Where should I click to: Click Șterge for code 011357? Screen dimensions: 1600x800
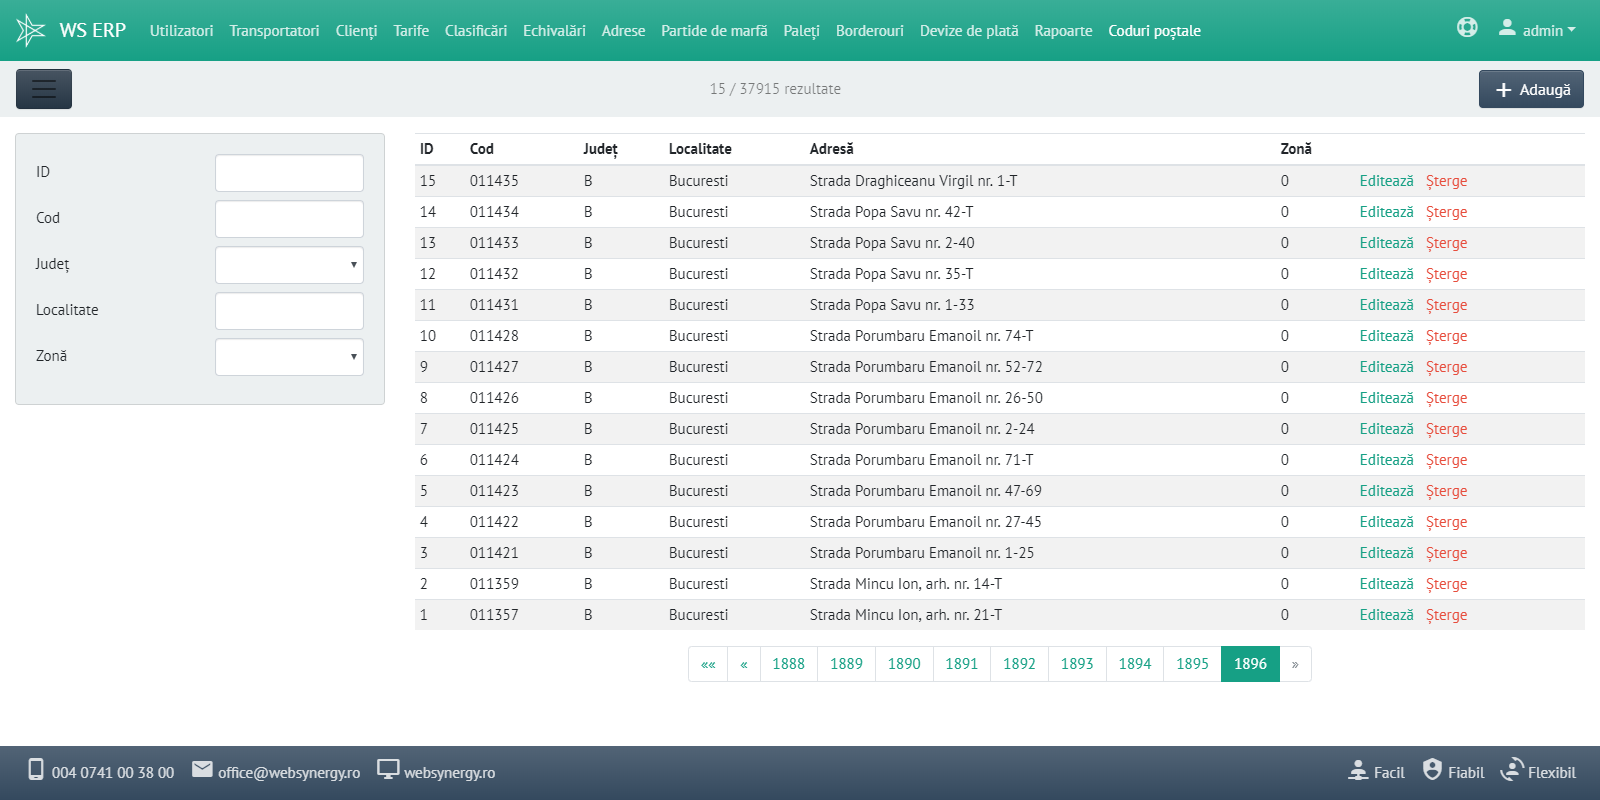pyautogui.click(x=1446, y=615)
